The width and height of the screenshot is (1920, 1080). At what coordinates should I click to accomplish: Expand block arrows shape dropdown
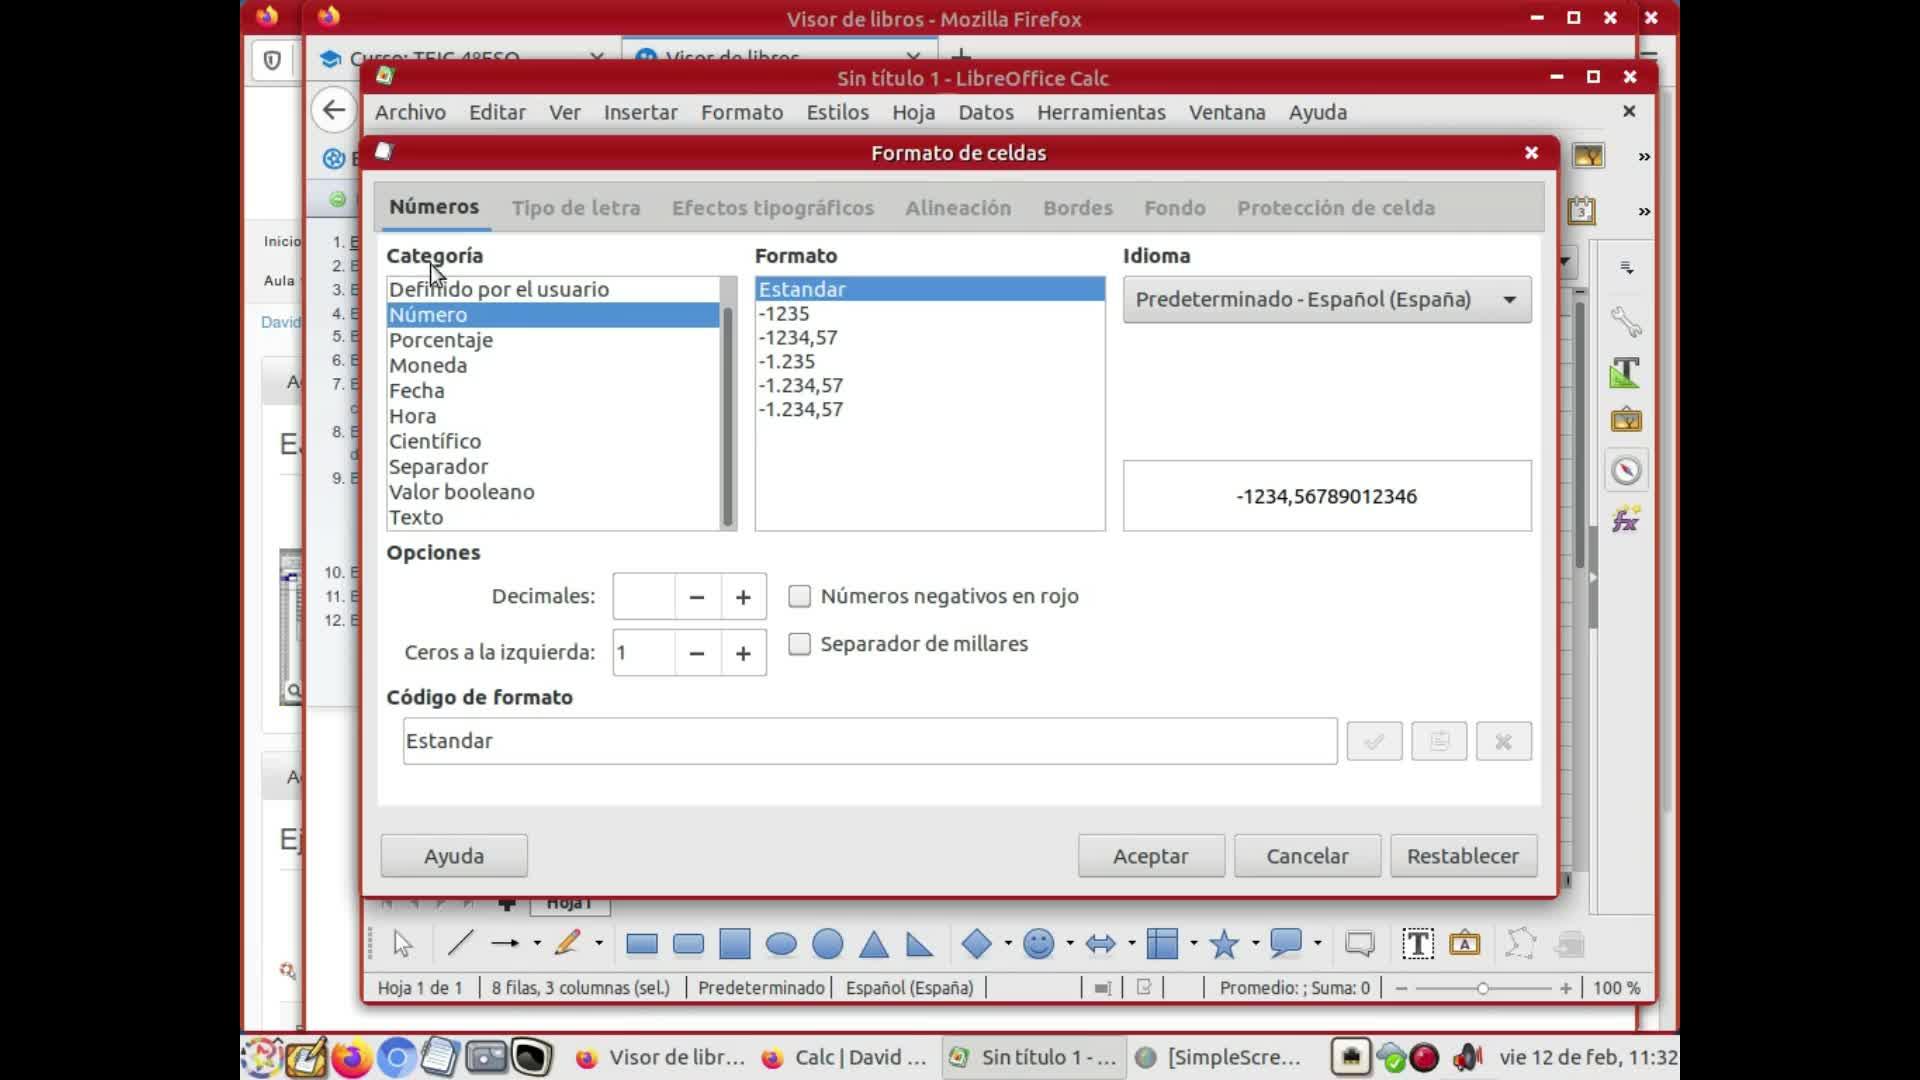(1131, 943)
